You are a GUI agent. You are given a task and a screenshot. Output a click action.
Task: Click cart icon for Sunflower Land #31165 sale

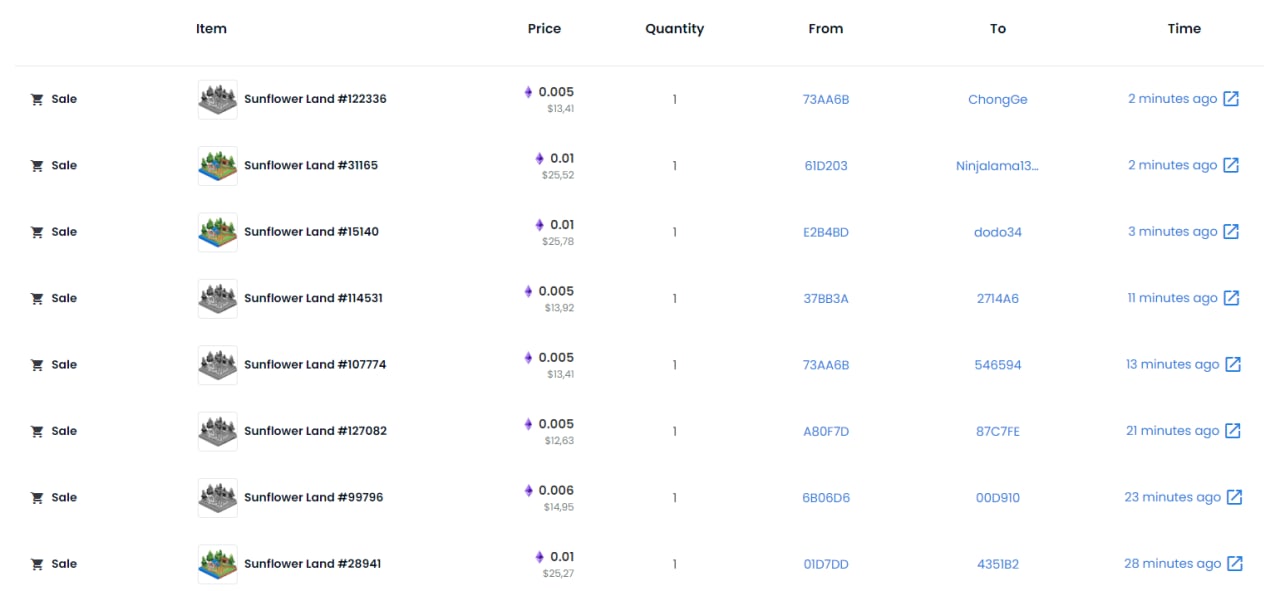coord(37,166)
